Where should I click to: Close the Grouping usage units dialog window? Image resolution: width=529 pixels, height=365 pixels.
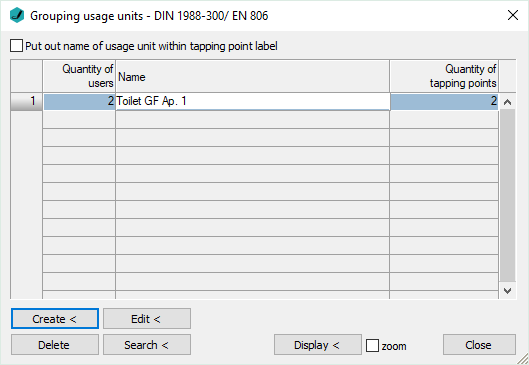coord(512,15)
